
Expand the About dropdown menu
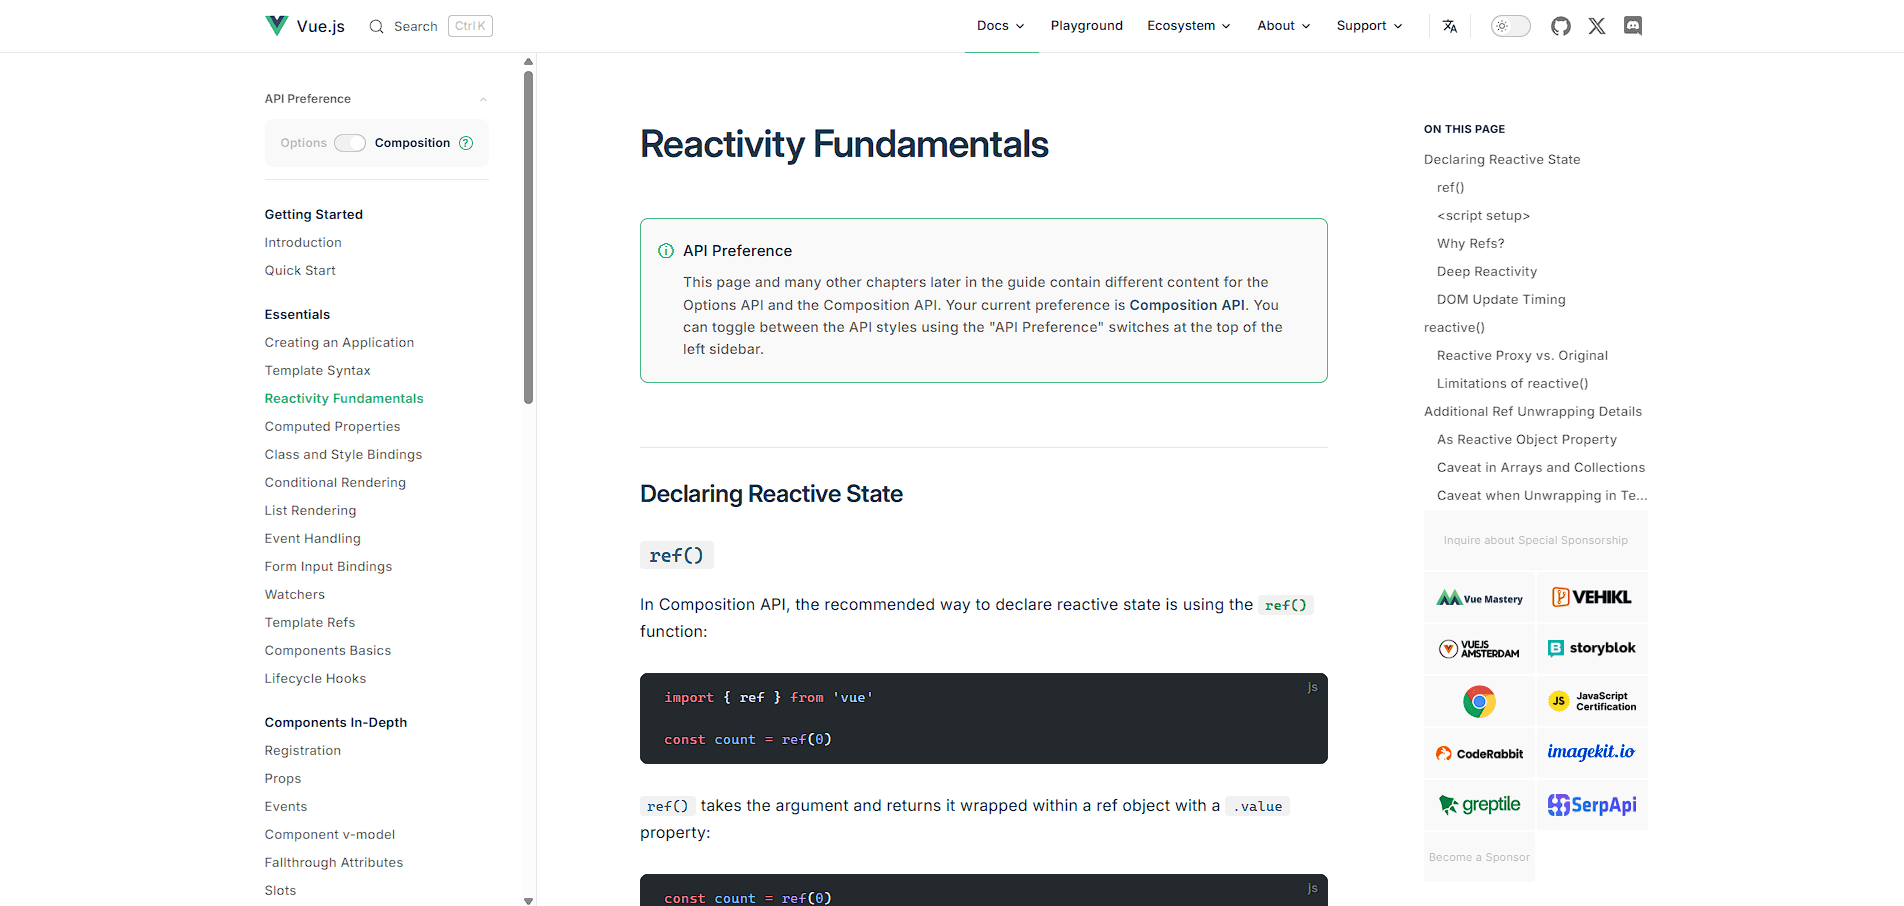point(1284,26)
